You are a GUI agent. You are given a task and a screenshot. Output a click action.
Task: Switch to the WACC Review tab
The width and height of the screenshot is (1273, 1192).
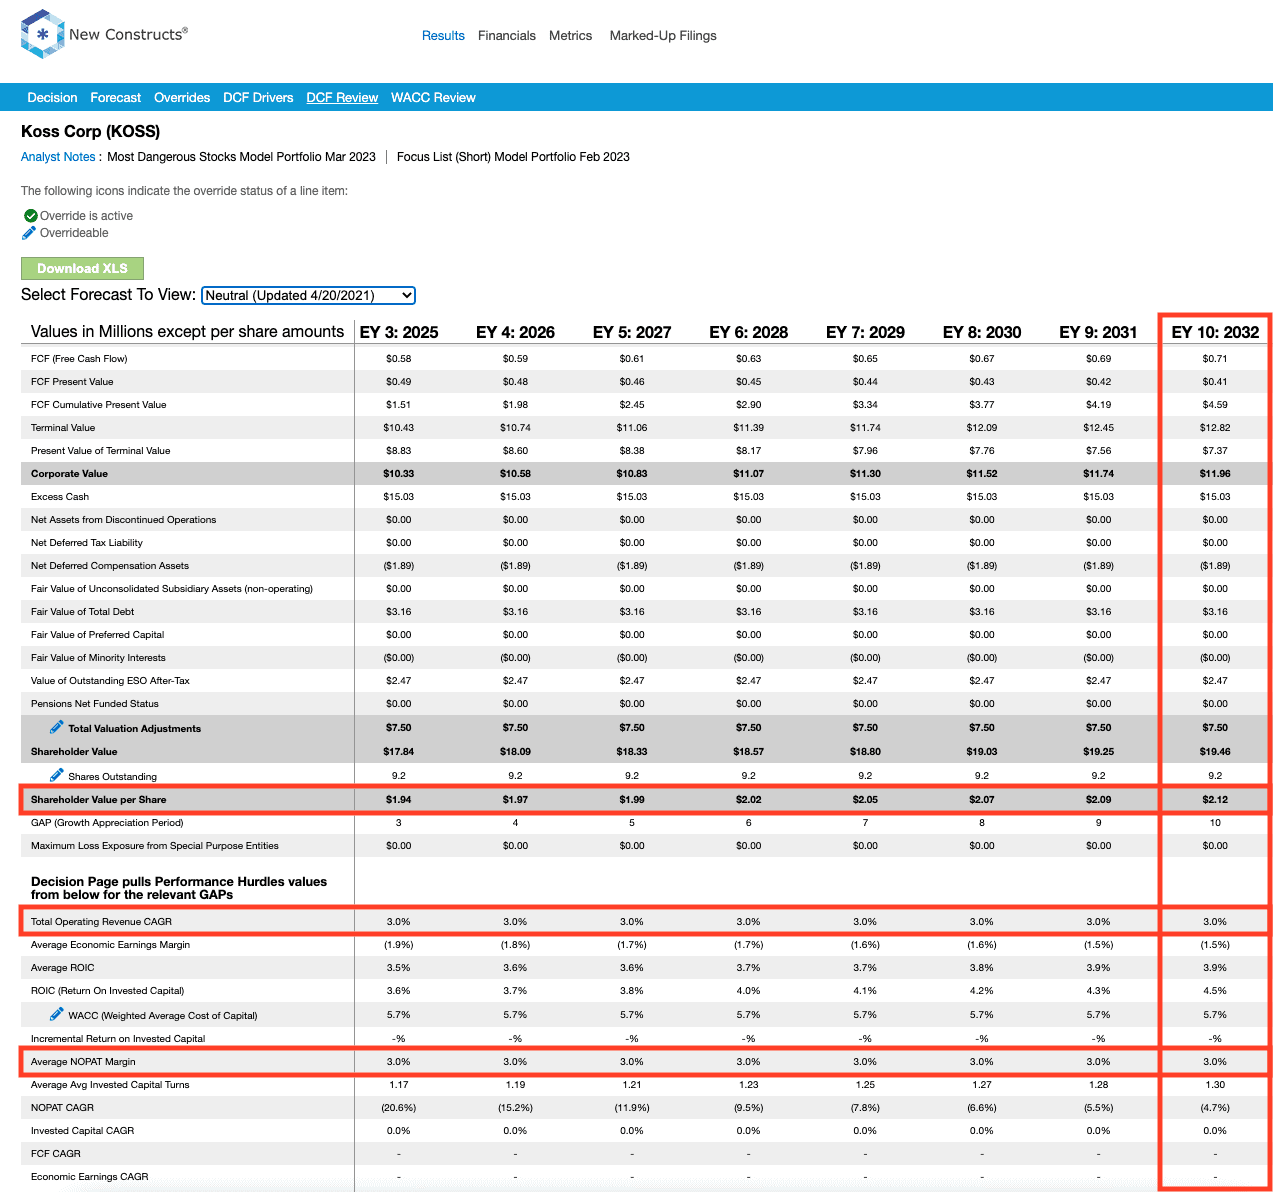[x=433, y=97]
